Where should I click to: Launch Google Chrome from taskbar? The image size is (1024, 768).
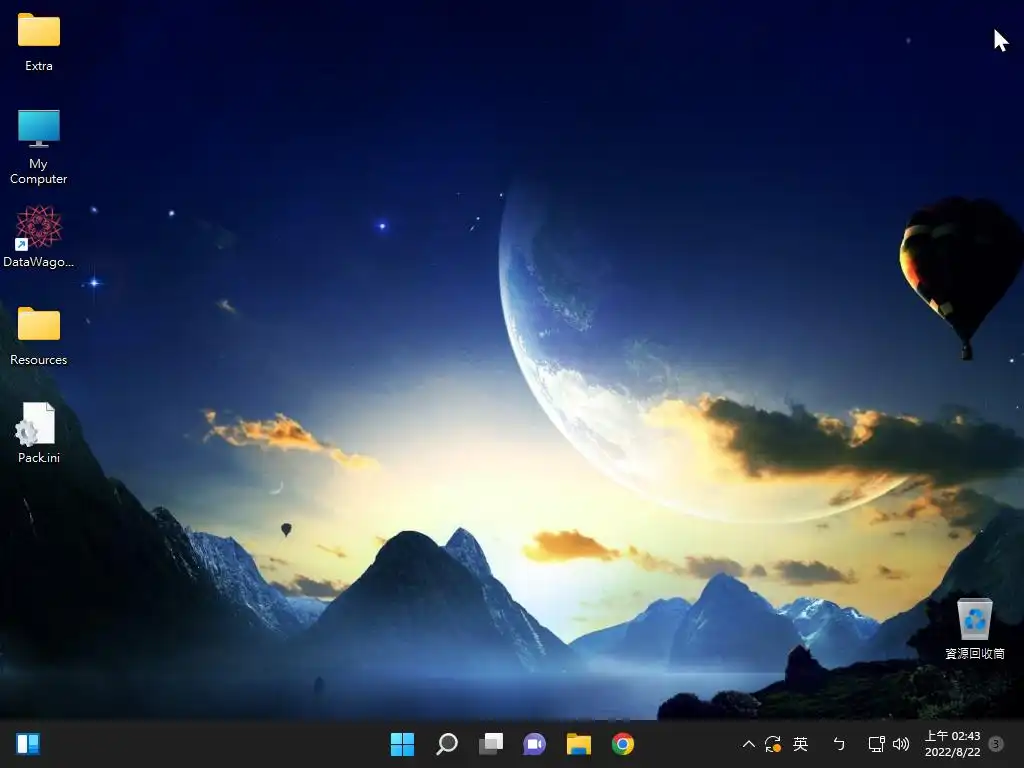coord(623,744)
